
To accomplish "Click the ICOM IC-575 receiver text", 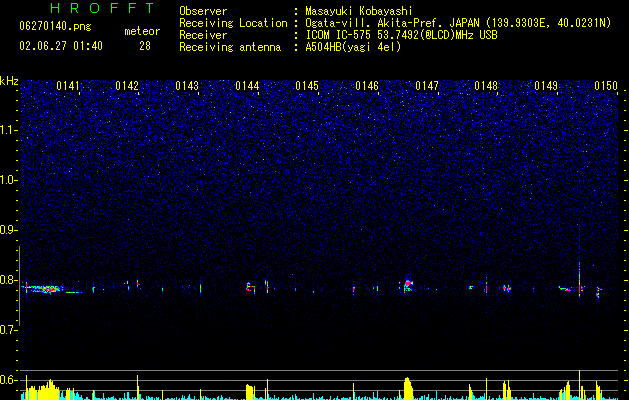I will point(402,35).
